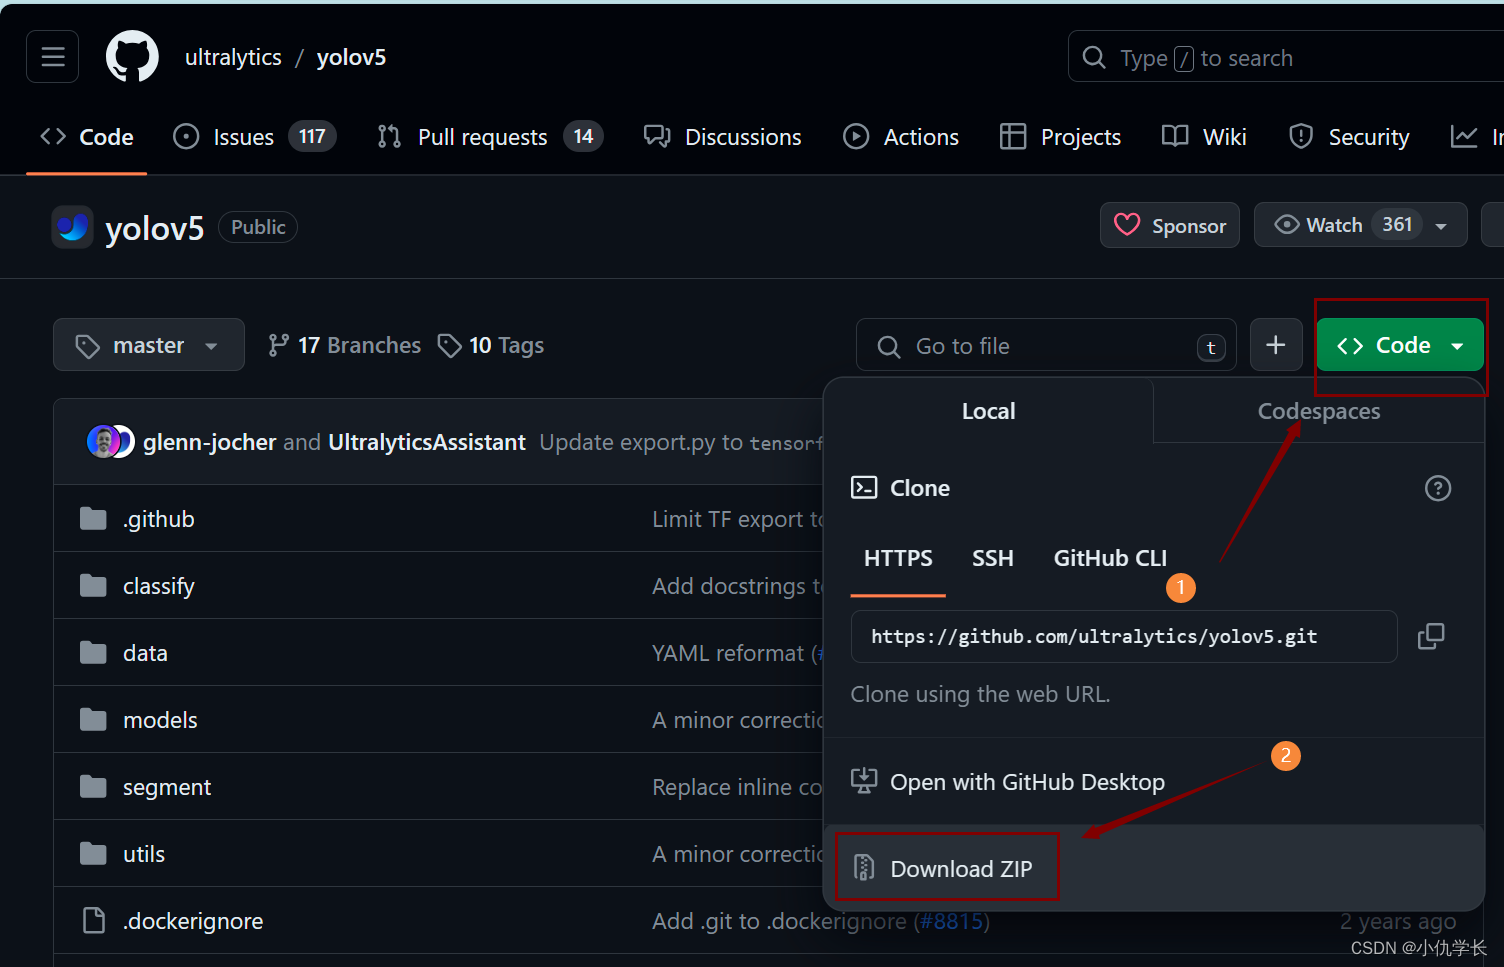
Task: Open the 'Update export.py' commit message
Action: (681, 442)
